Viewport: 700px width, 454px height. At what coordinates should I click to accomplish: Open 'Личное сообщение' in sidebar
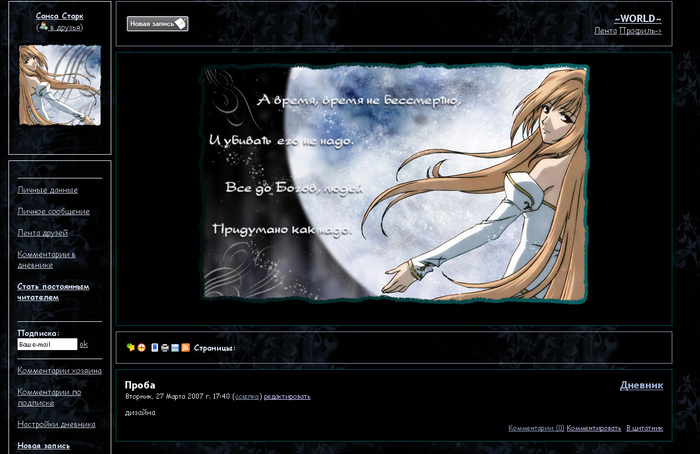pos(53,211)
